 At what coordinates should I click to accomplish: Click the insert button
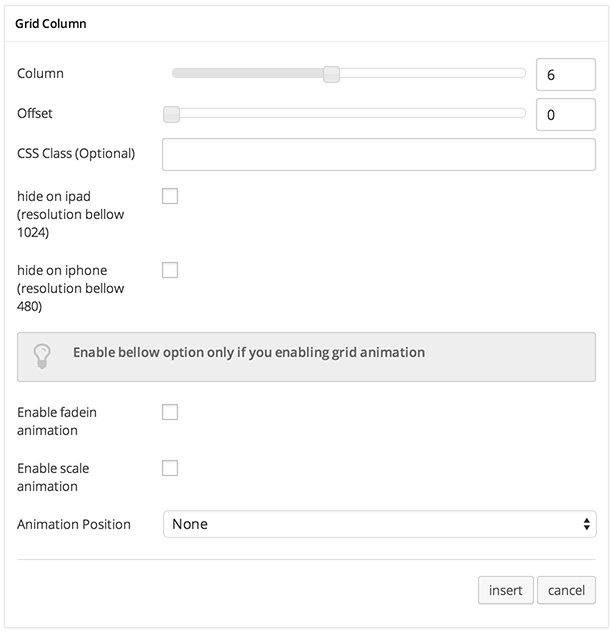point(505,590)
